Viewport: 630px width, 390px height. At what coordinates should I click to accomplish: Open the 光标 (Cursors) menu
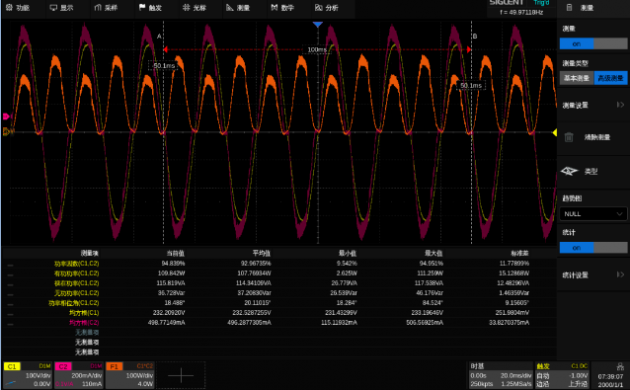(194, 8)
